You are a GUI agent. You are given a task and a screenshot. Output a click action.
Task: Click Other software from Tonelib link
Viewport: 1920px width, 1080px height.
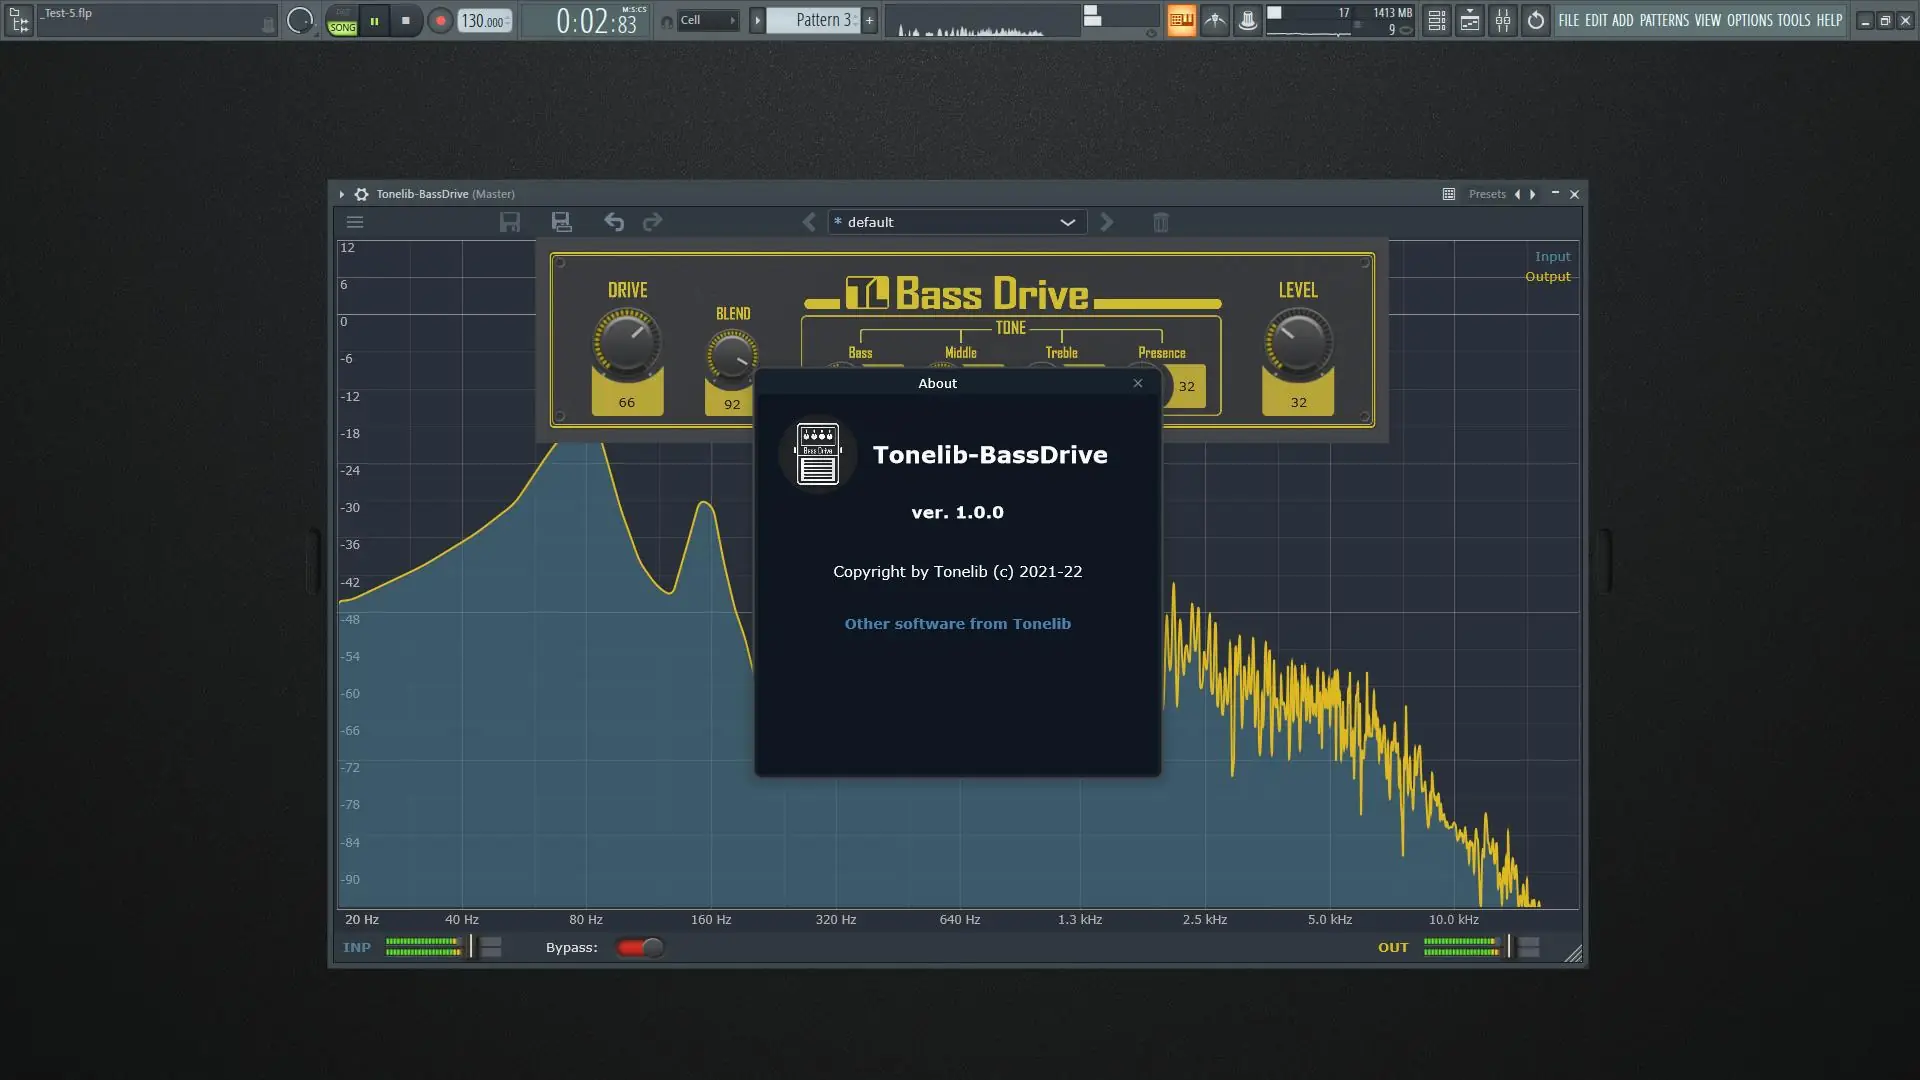(x=957, y=624)
